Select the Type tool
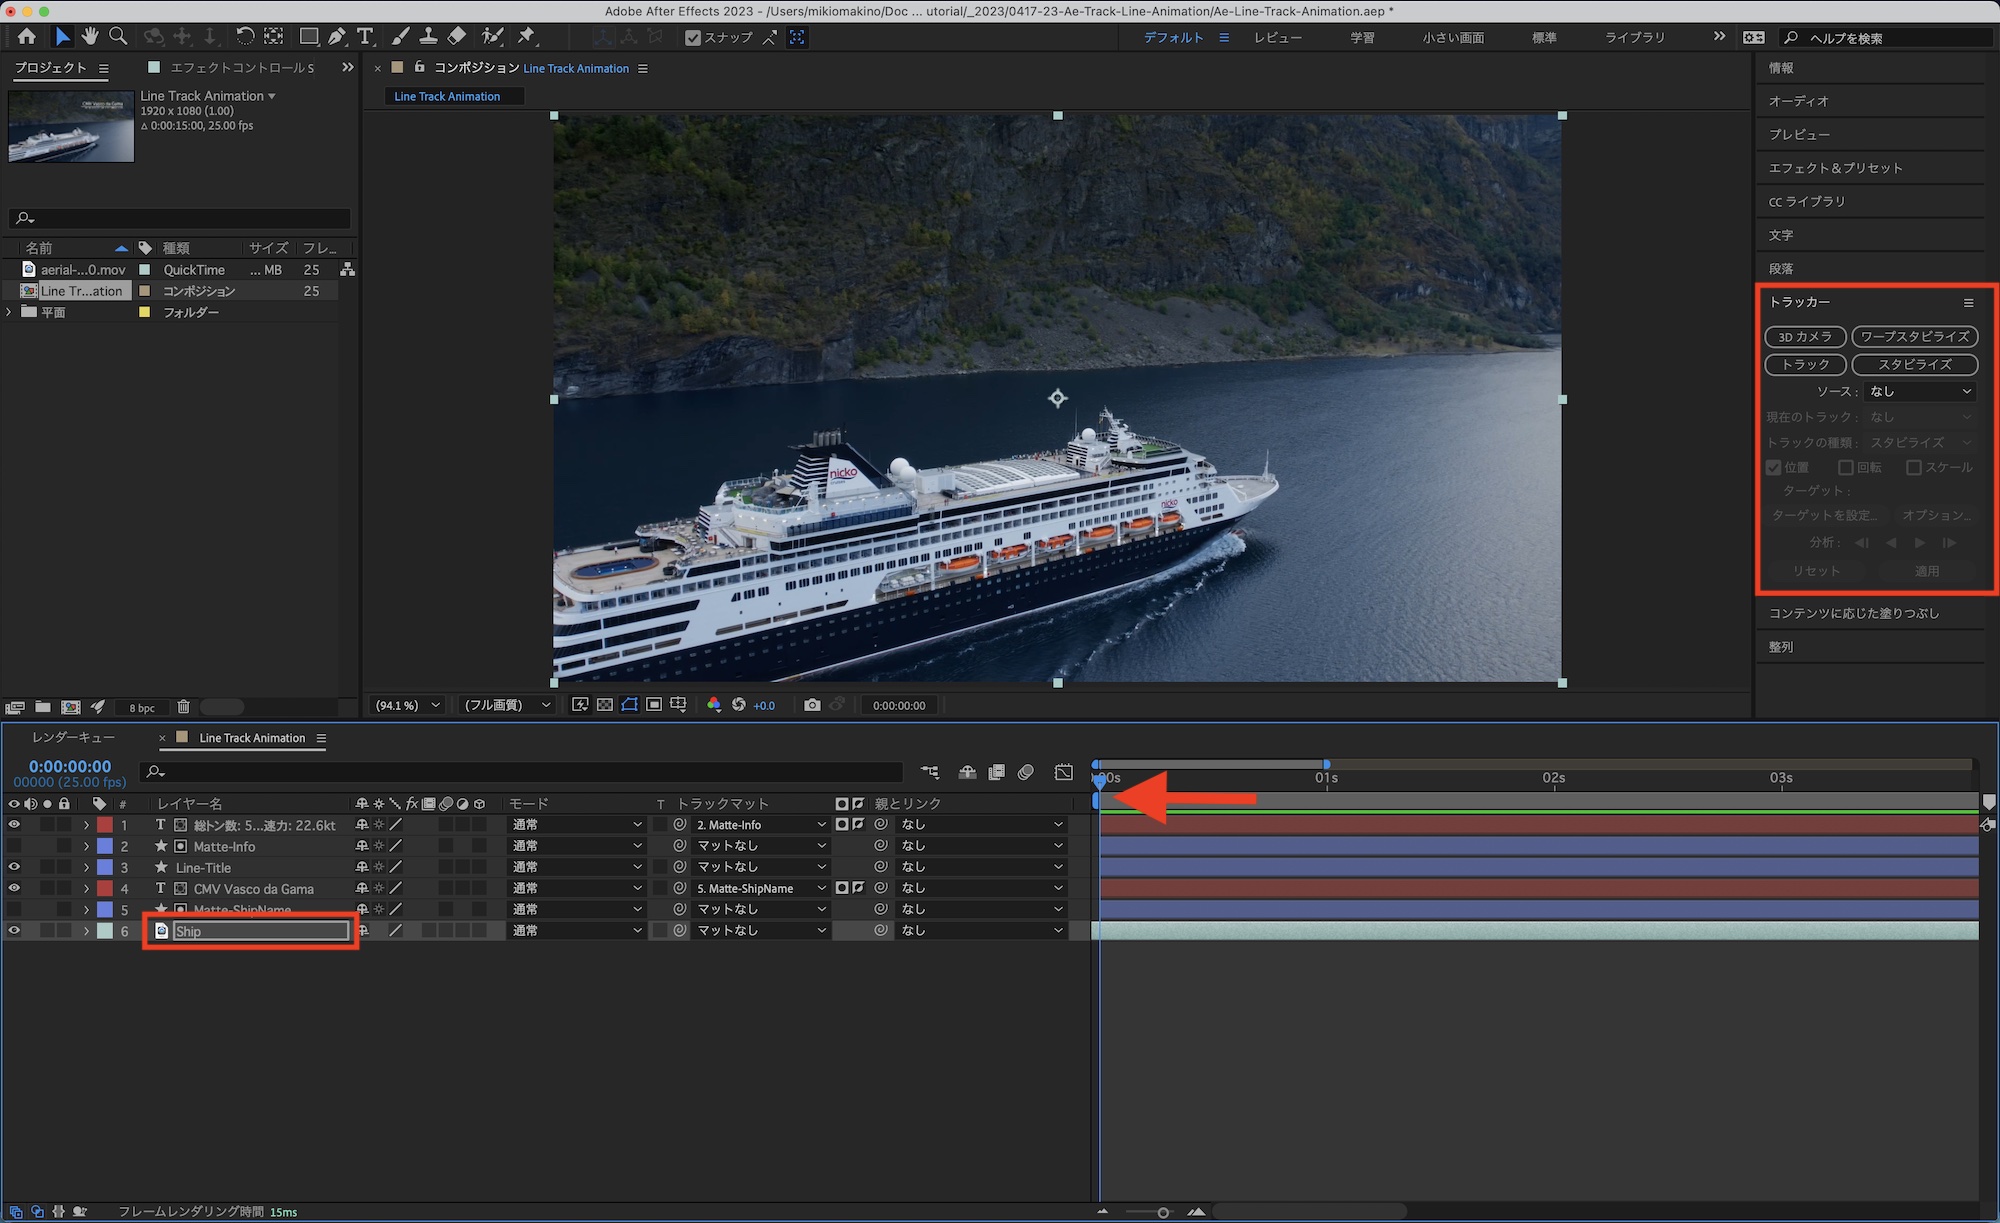The height and width of the screenshot is (1223, 2000). [365, 37]
